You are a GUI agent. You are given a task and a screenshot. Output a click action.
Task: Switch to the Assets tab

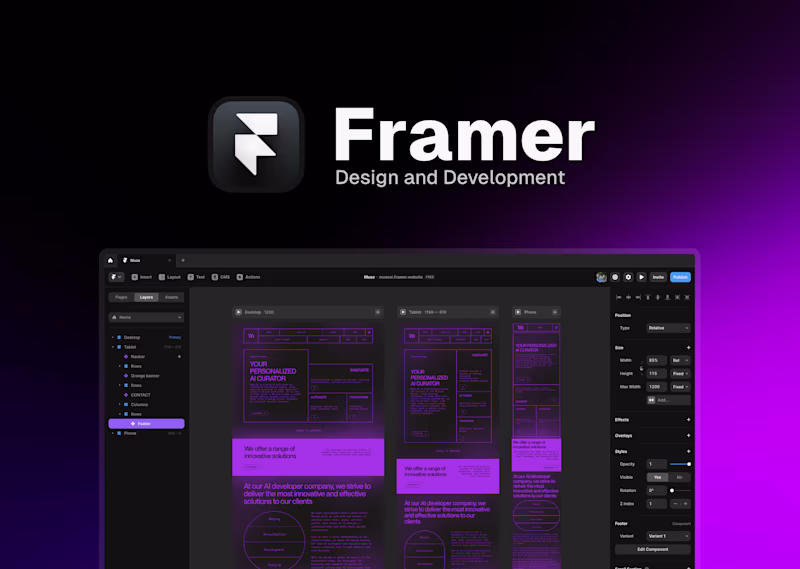pos(171,297)
